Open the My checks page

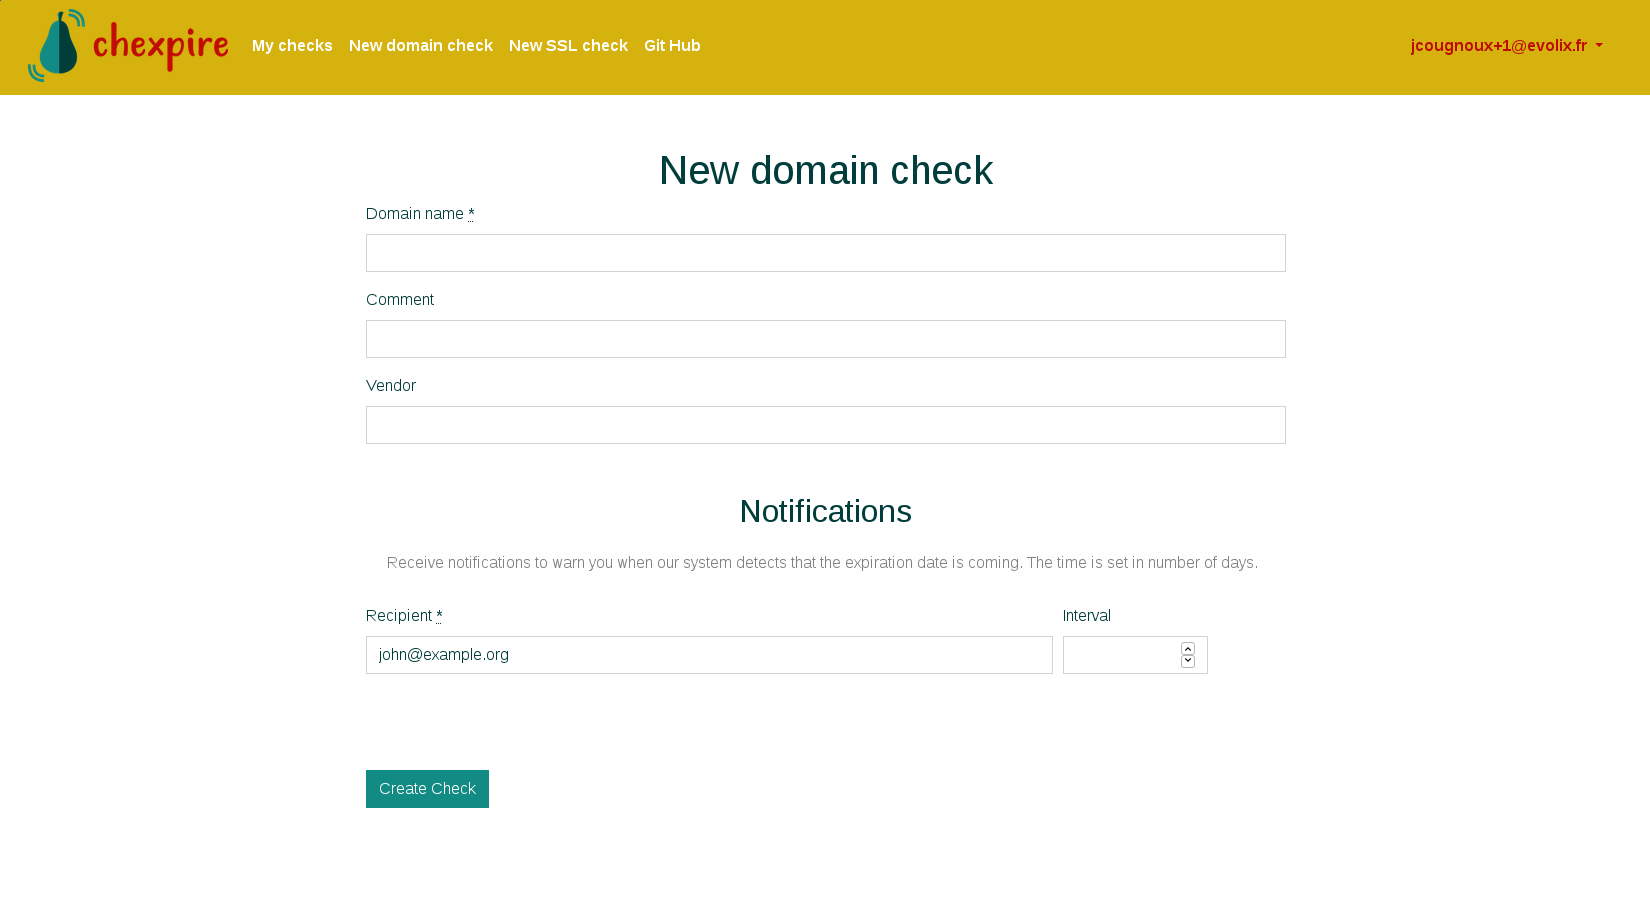click(292, 45)
